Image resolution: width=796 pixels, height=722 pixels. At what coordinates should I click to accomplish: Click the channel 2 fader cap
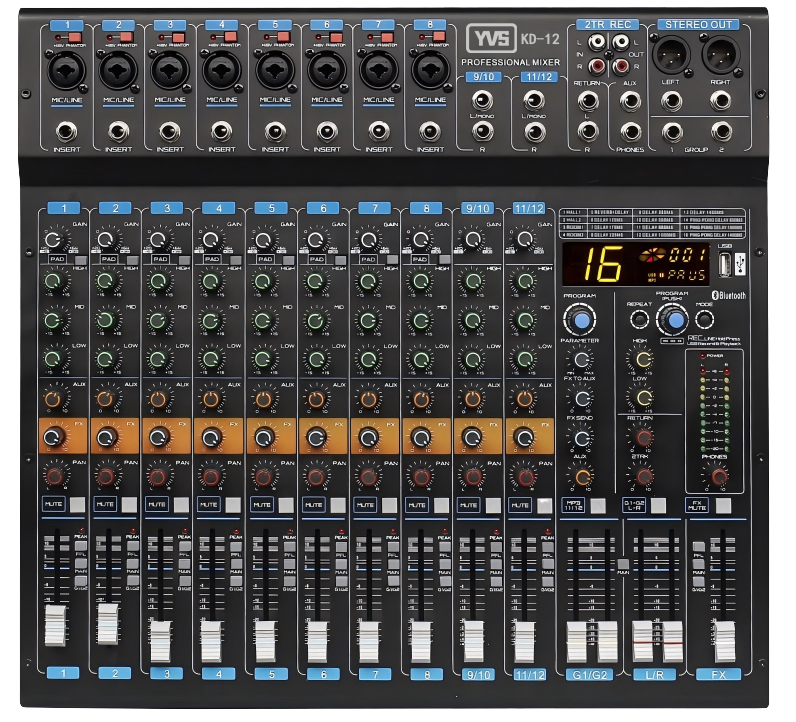tap(108, 622)
